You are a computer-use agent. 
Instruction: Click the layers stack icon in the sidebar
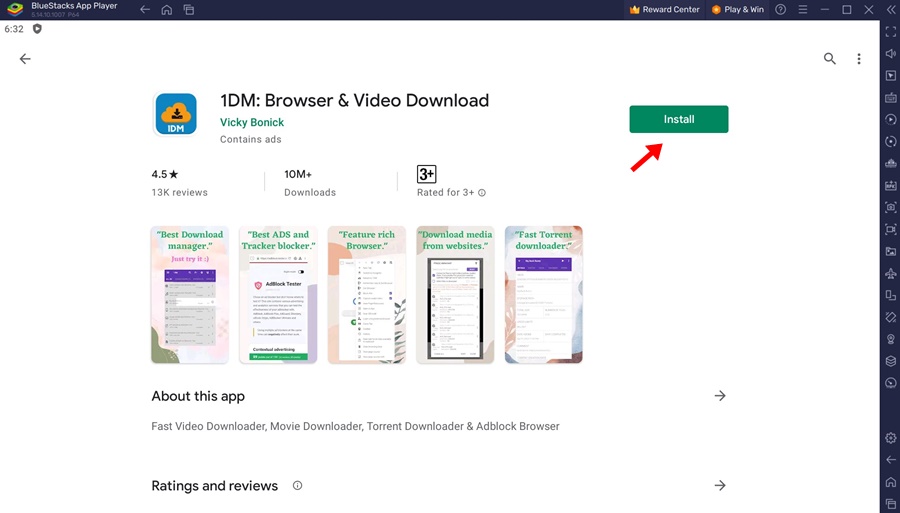891,361
